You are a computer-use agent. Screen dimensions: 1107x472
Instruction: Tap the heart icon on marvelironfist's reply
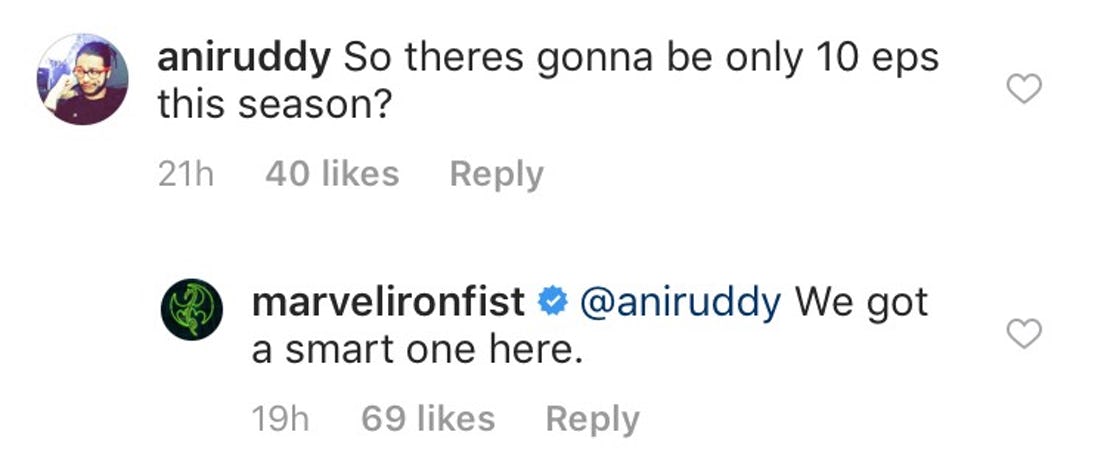[1024, 334]
